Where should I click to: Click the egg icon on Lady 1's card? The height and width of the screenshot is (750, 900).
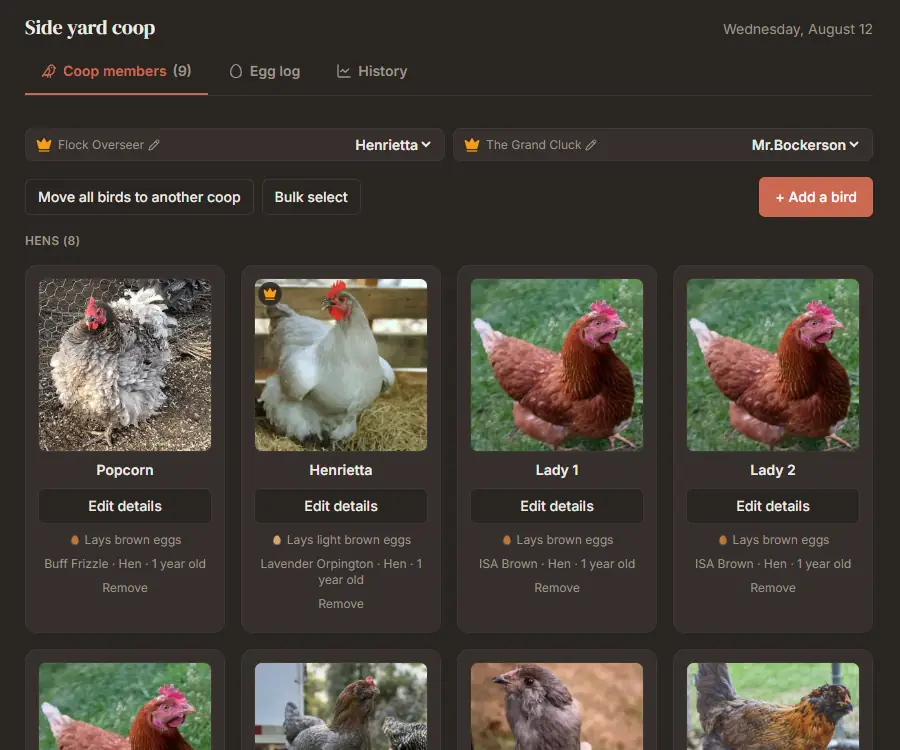tap(507, 540)
